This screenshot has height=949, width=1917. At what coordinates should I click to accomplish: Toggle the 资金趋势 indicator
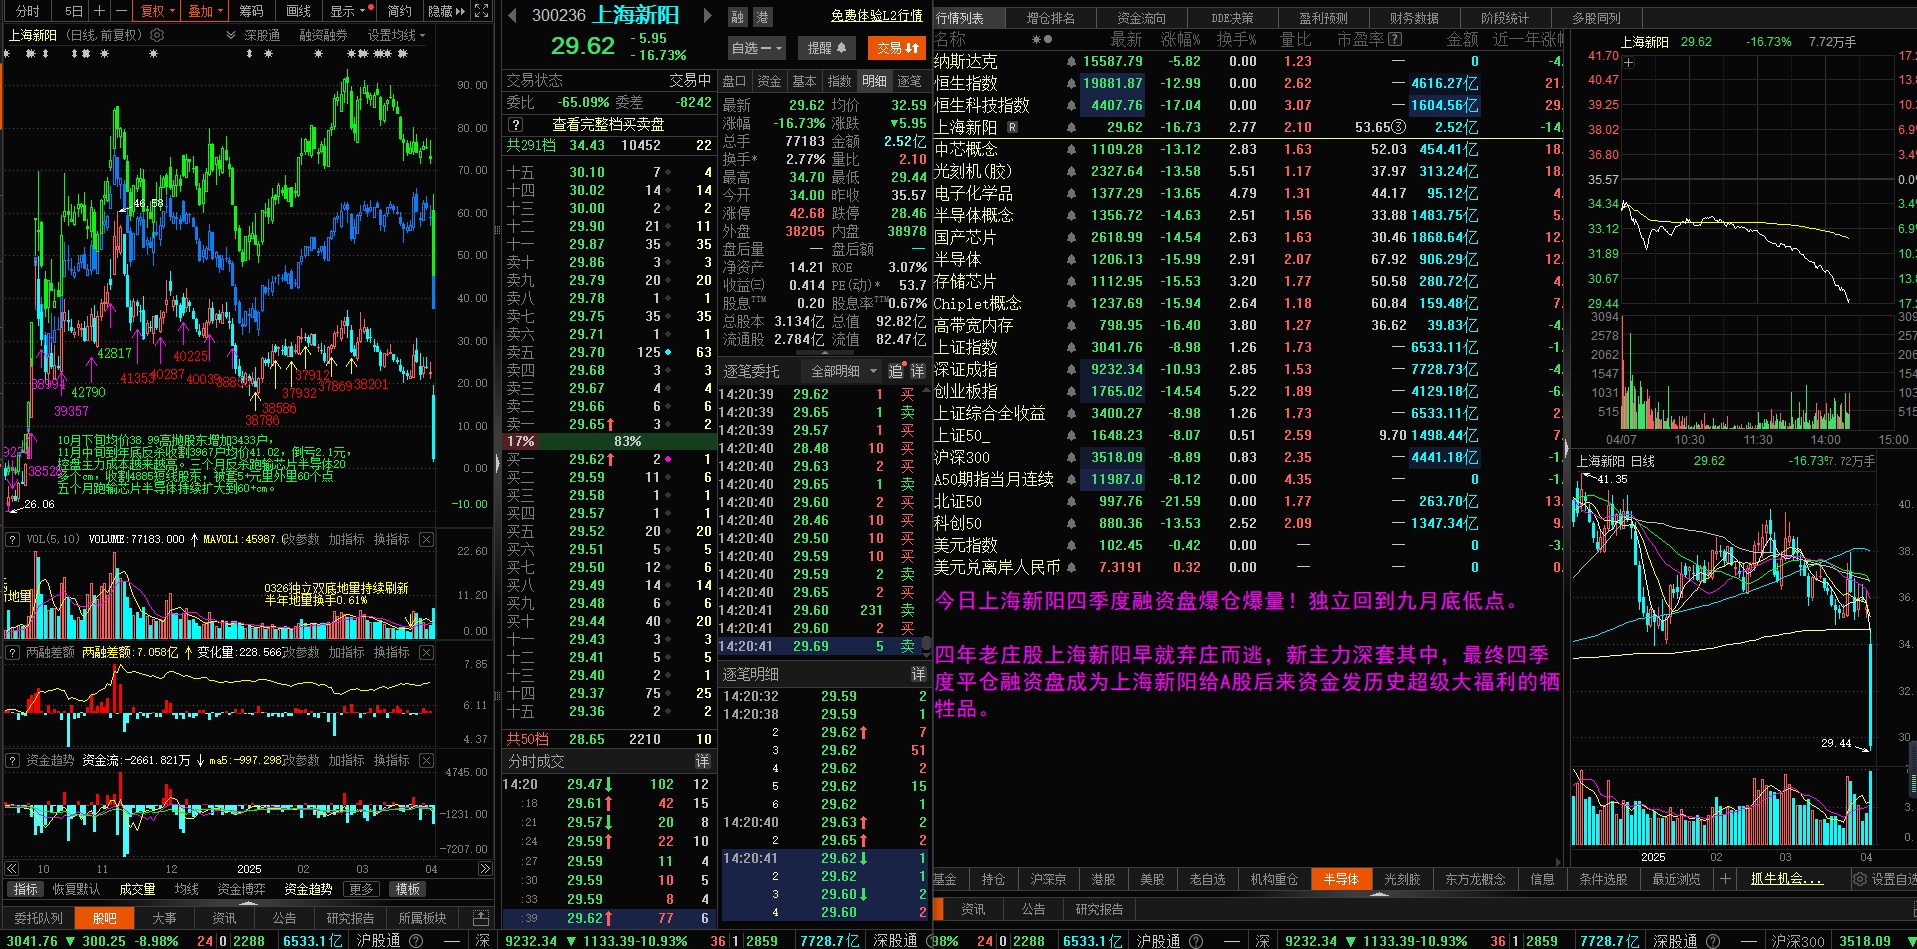coord(308,889)
